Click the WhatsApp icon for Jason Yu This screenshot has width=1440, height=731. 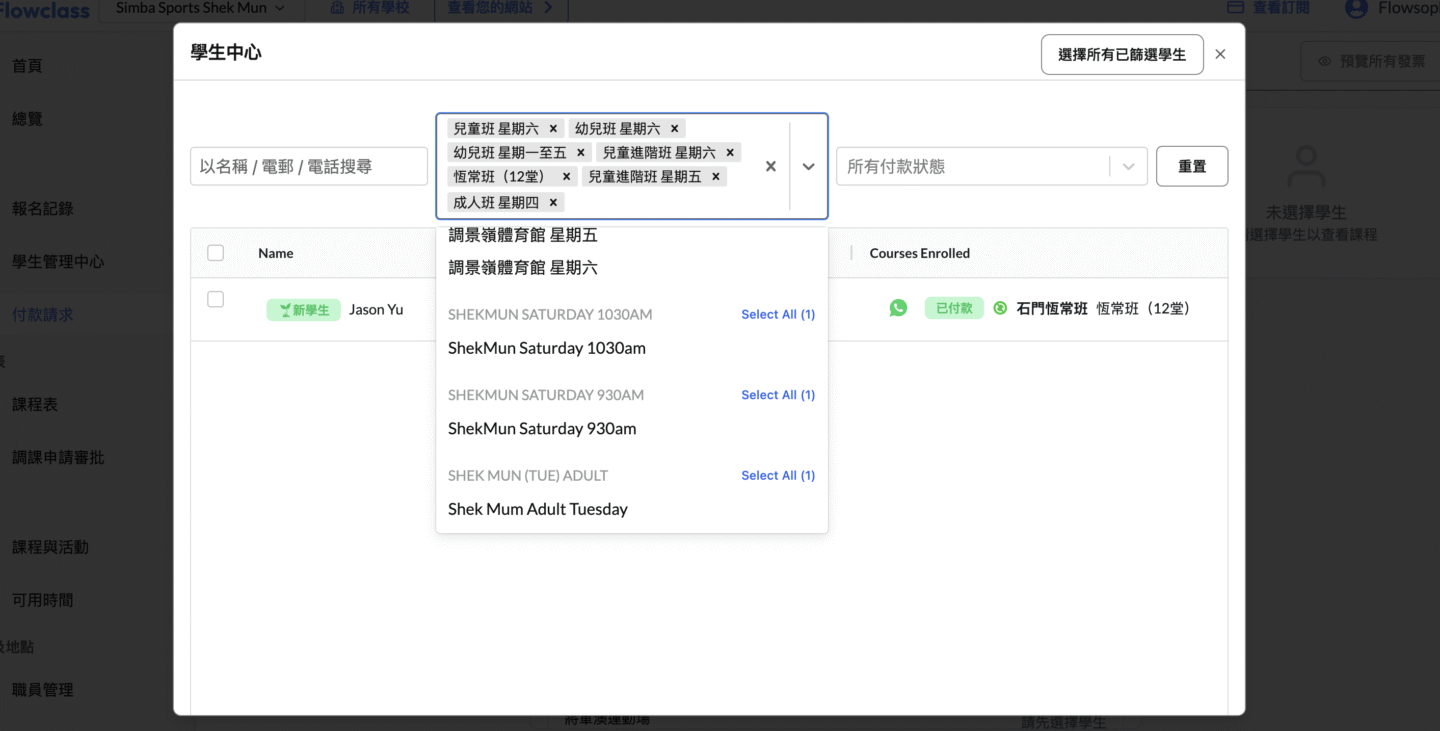[x=898, y=308]
